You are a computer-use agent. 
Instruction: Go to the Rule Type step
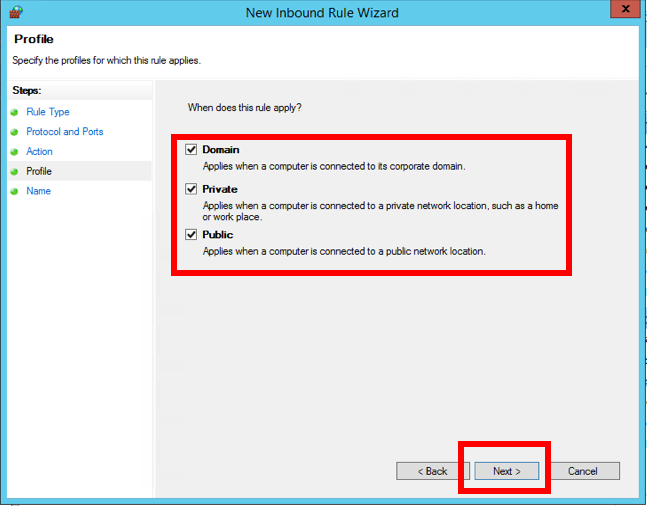[x=48, y=112]
